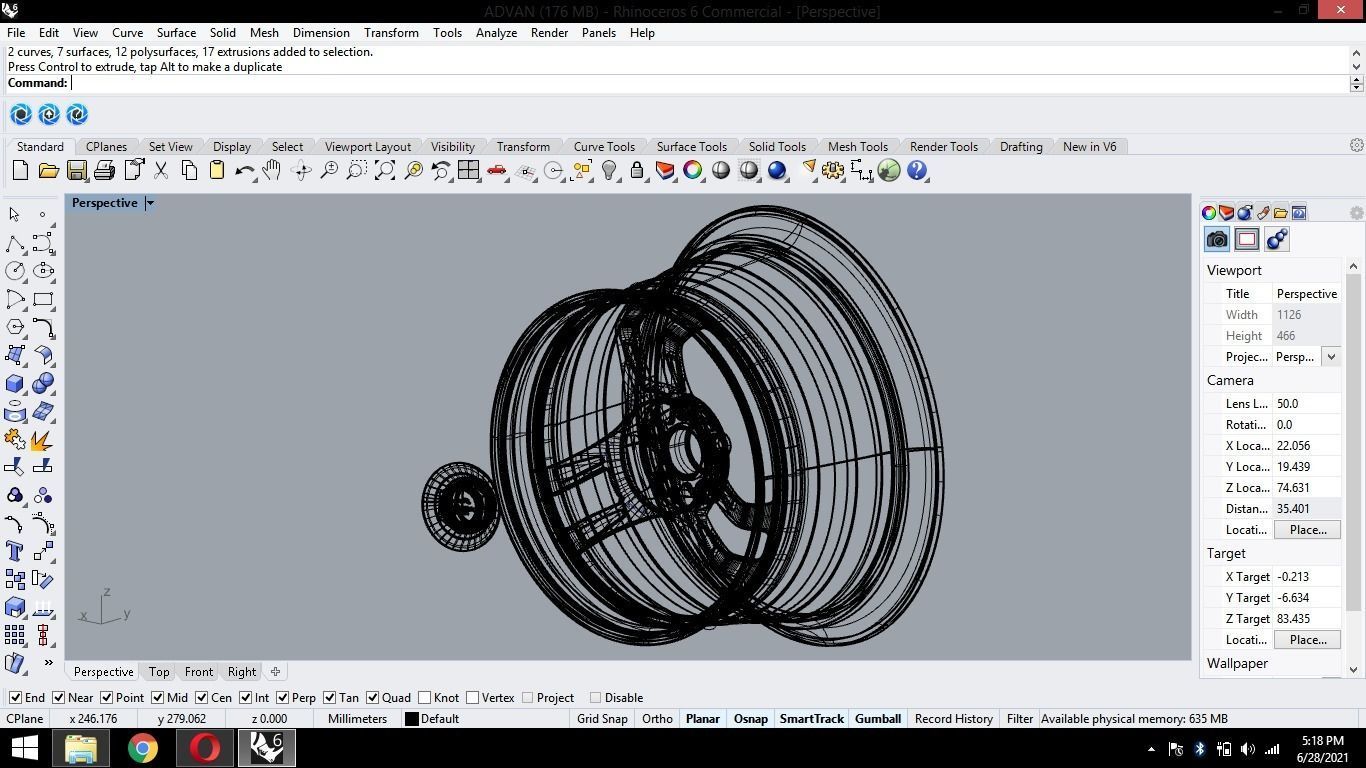
Task: Open Options with the gear icon
Action: pyautogui.click(x=833, y=171)
